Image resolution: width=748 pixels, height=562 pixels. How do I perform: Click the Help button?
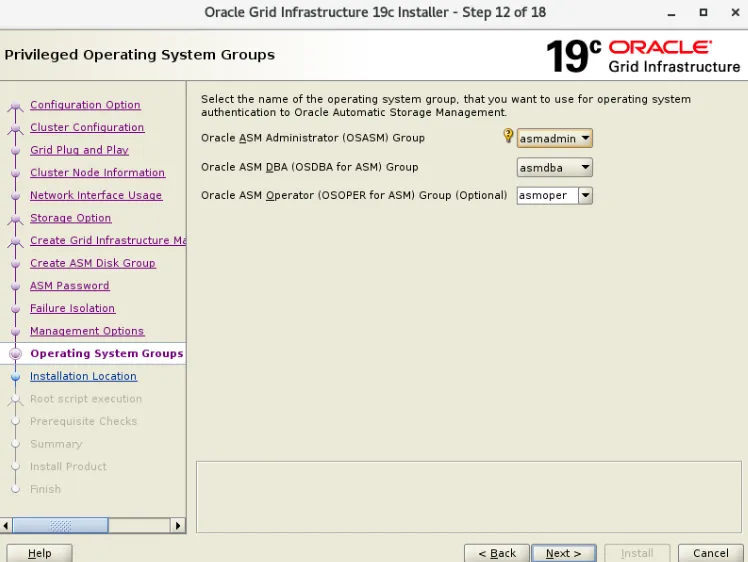click(40, 553)
